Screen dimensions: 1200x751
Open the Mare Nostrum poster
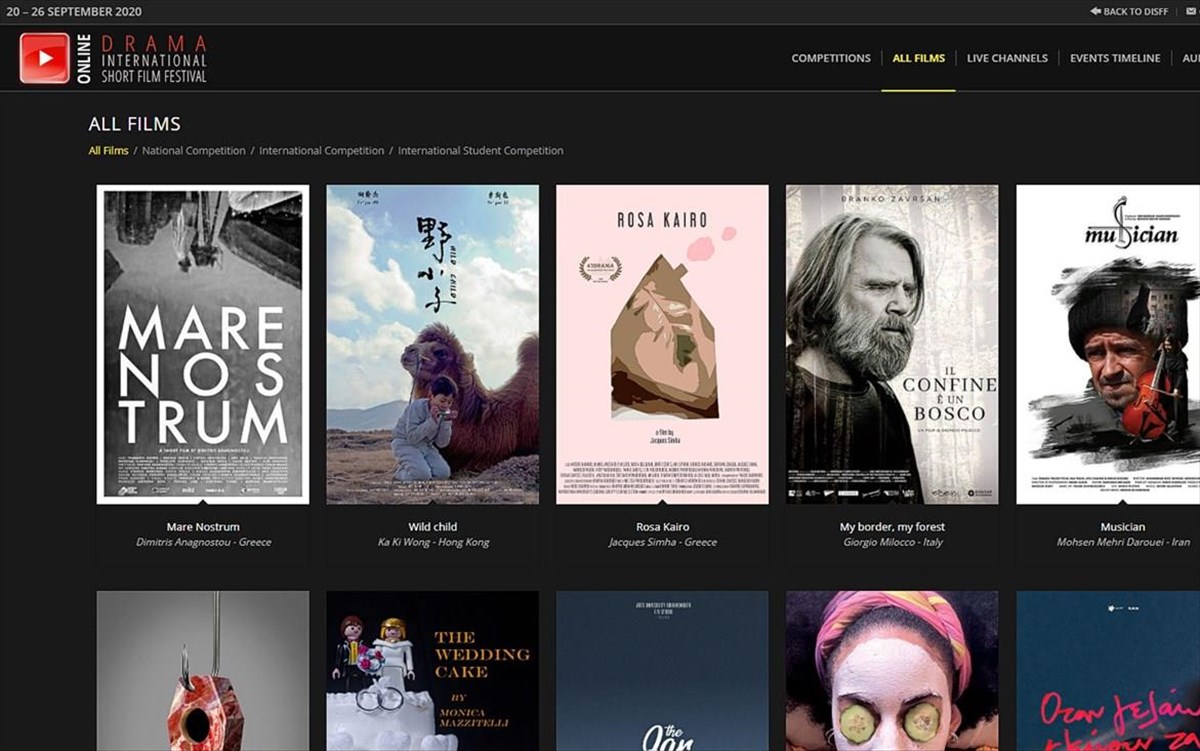click(x=203, y=344)
